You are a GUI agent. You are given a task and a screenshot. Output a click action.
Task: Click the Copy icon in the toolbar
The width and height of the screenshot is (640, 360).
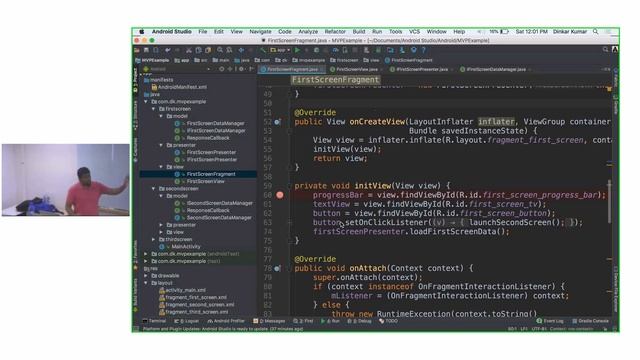tap(198, 50)
